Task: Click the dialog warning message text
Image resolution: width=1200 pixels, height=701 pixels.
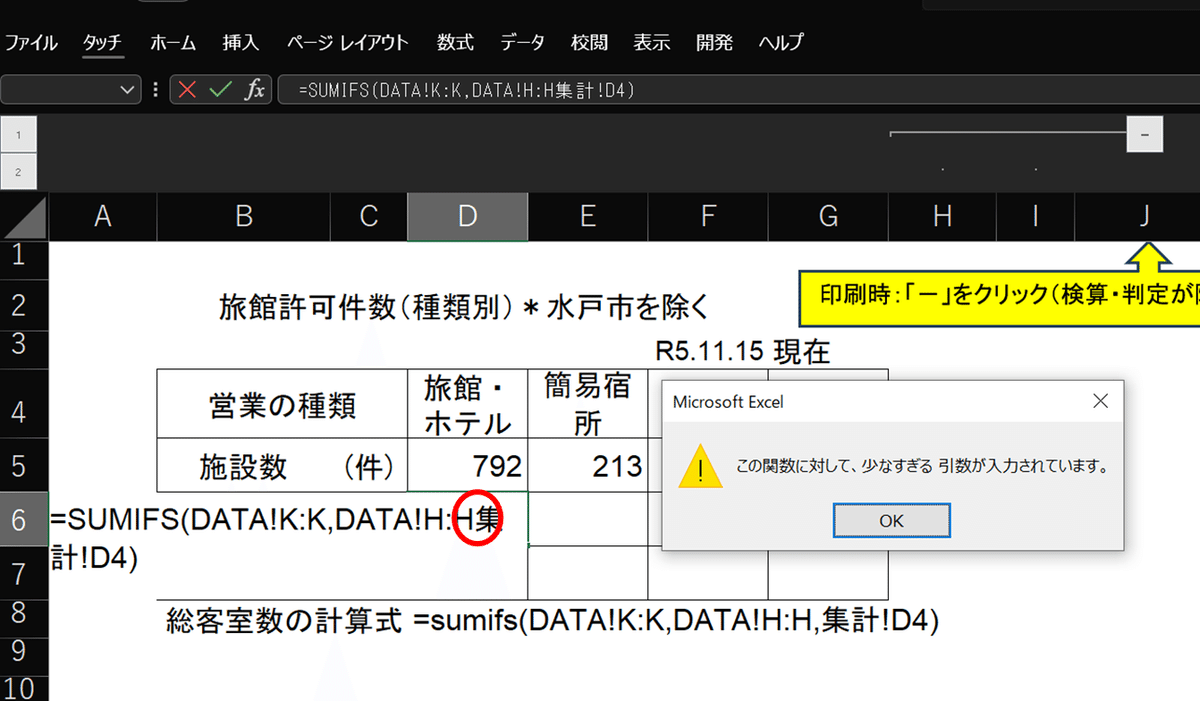Action: tap(923, 466)
